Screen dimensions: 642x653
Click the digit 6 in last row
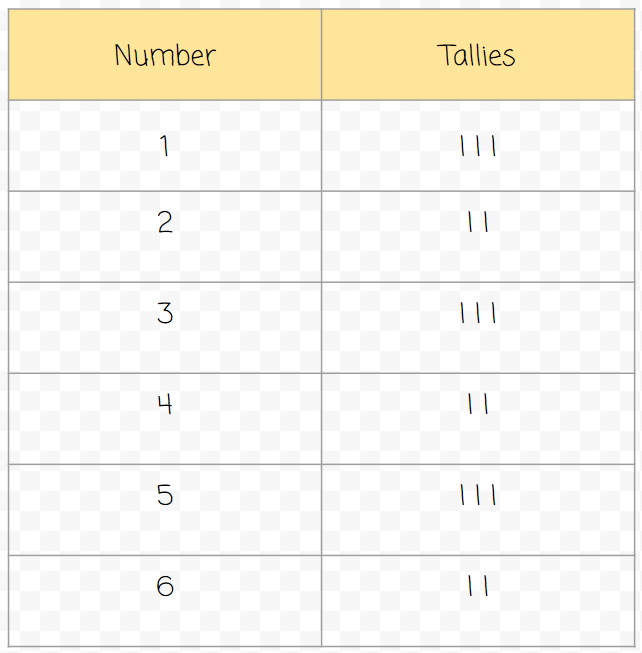click(x=165, y=586)
